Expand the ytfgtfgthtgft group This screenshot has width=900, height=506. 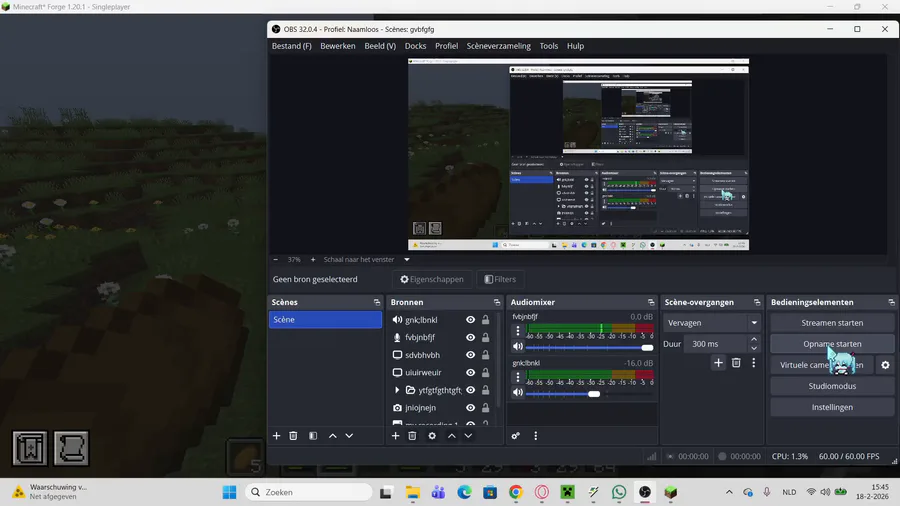click(x=397, y=390)
